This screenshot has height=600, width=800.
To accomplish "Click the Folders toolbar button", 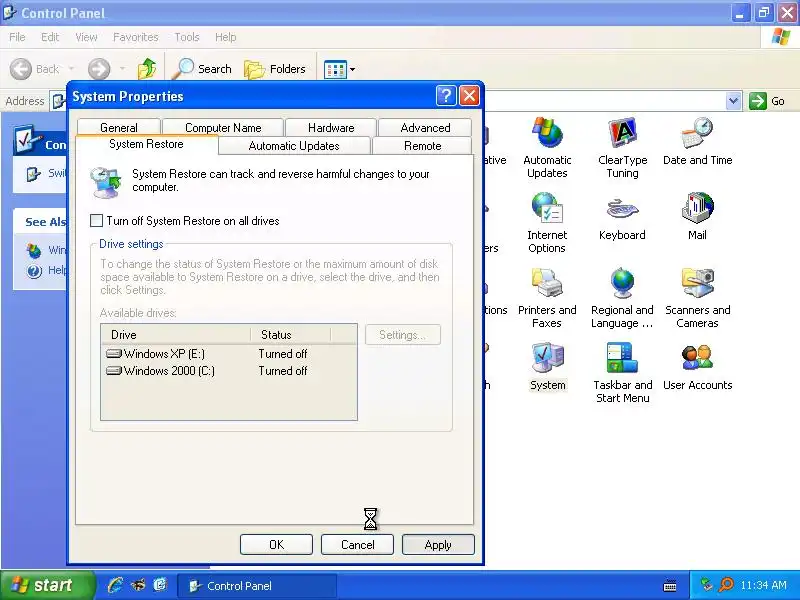I will [275, 69].
